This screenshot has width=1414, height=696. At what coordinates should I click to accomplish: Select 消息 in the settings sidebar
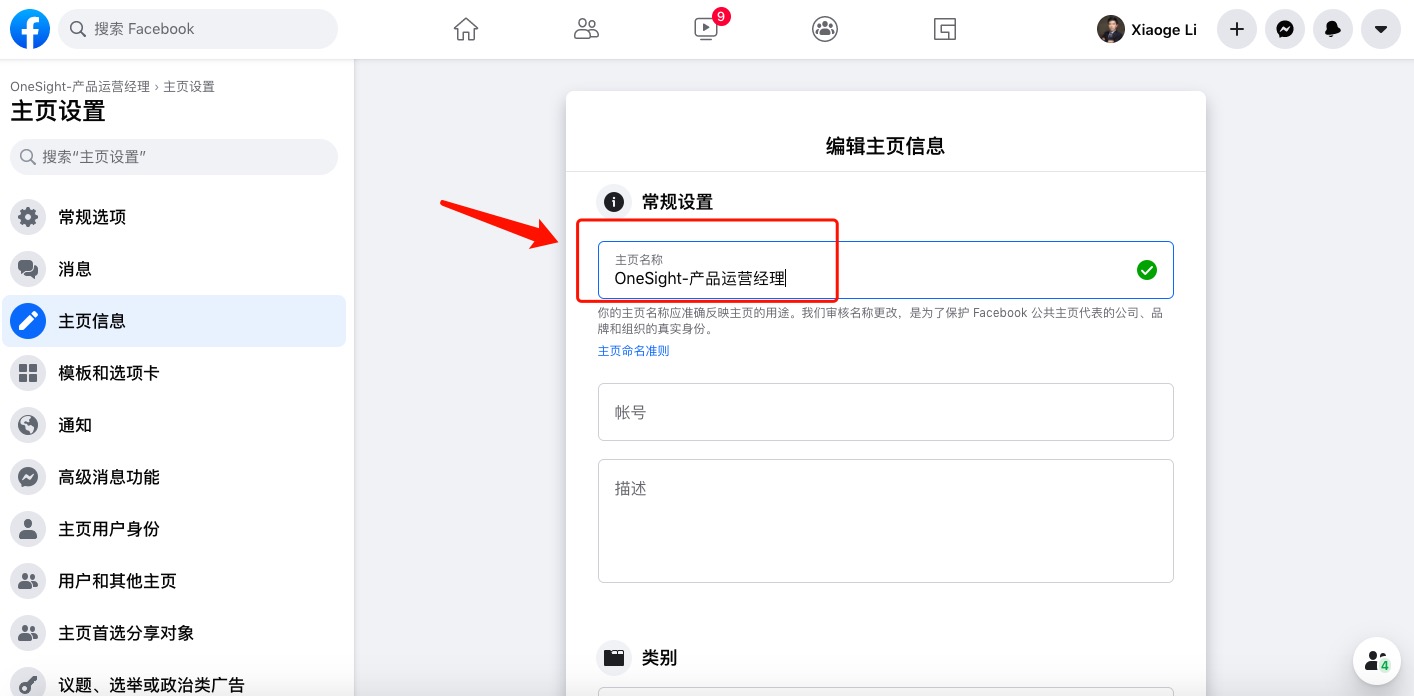point(75,269)
